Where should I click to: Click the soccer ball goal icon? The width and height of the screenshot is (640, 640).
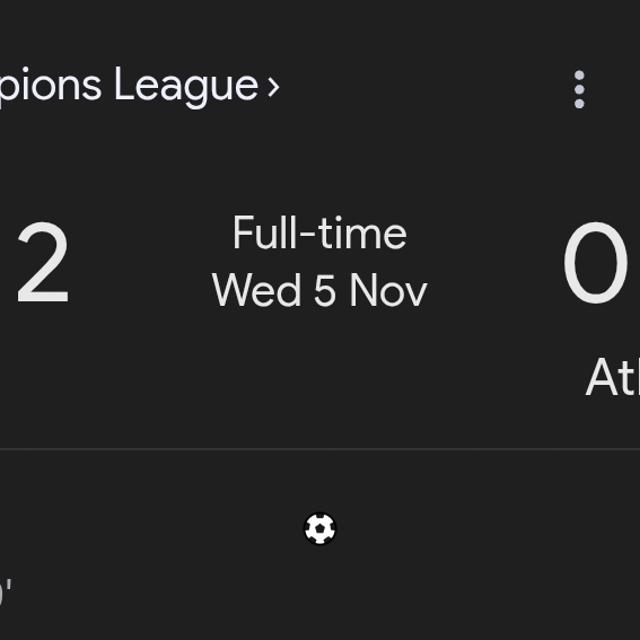coord(320,529)
